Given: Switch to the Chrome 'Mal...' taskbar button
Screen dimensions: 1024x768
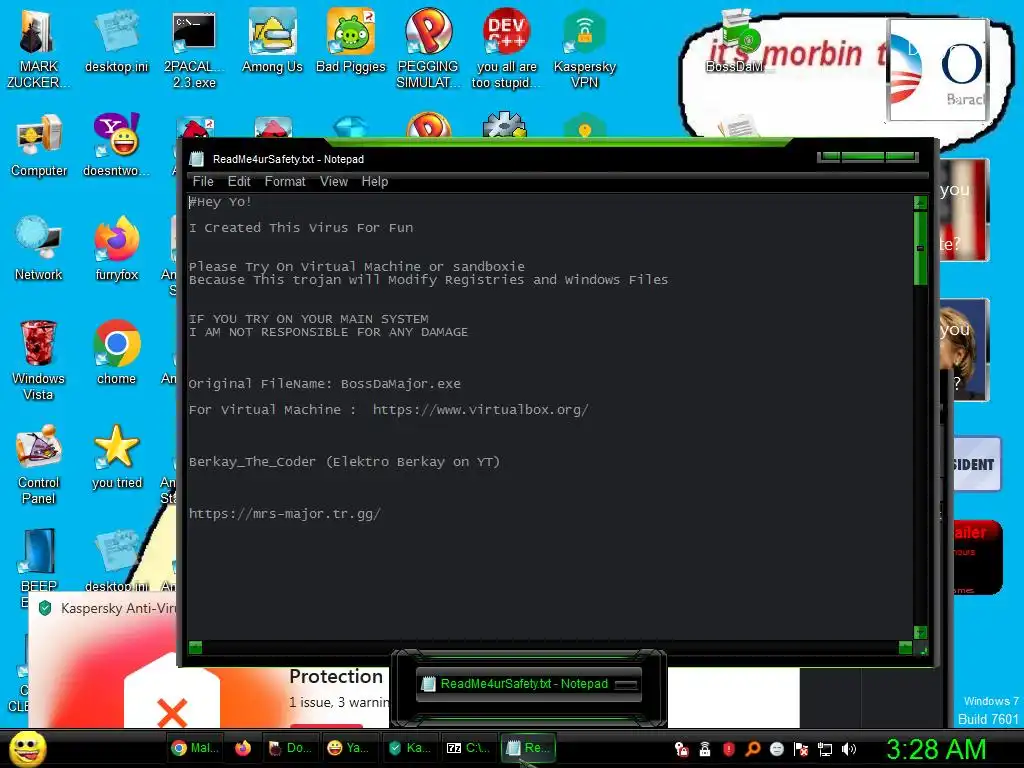Looking at the screenshot, I should point(195,748).
